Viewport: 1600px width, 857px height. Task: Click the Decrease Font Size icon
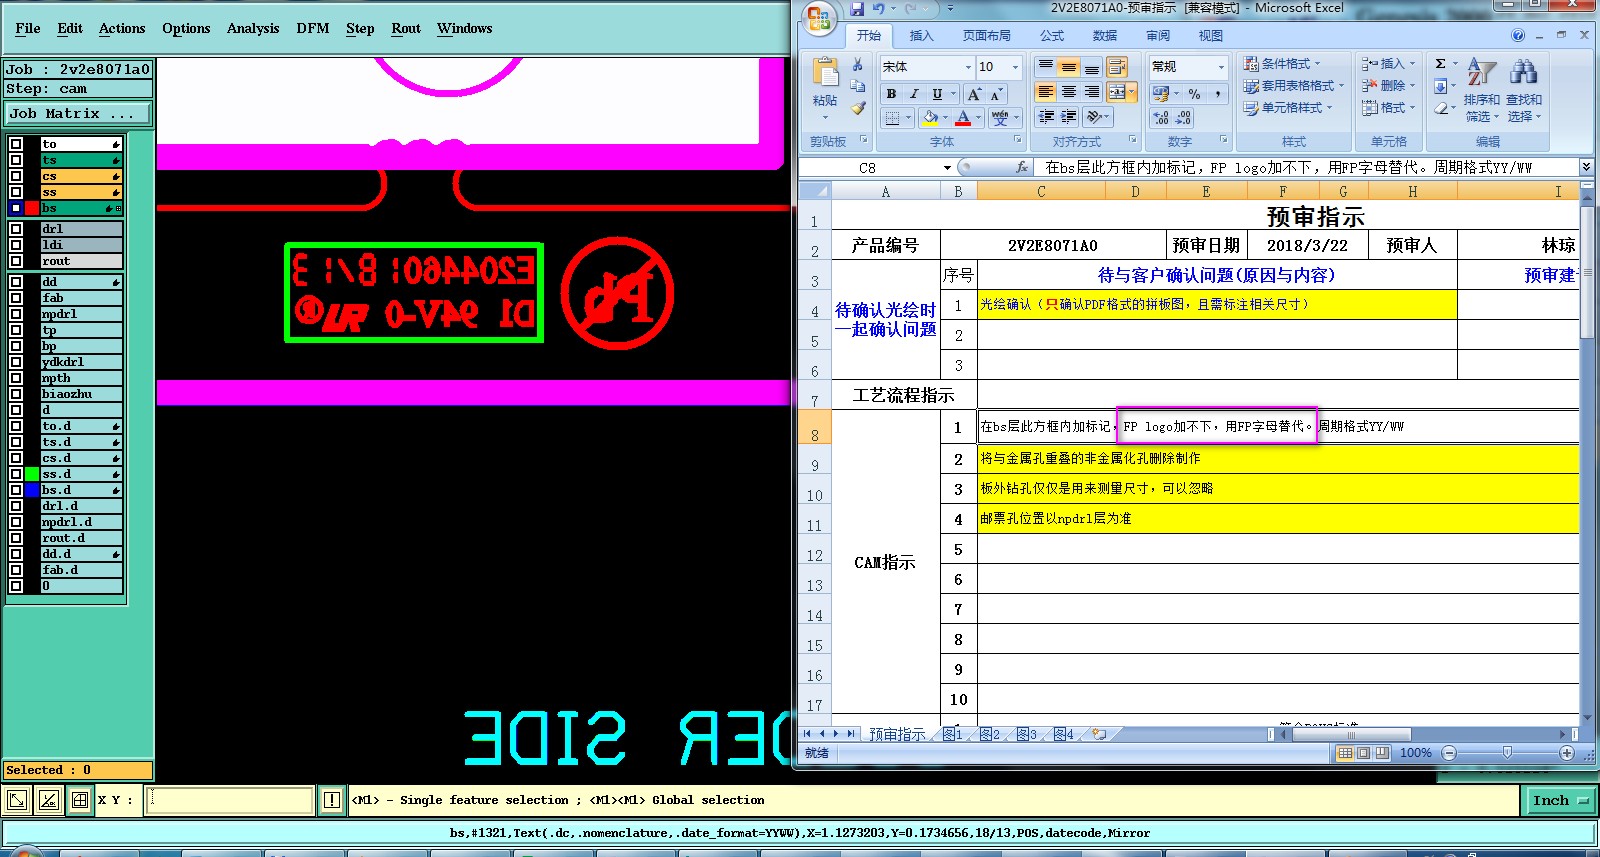pyautogui.click(x=996, y=94)
